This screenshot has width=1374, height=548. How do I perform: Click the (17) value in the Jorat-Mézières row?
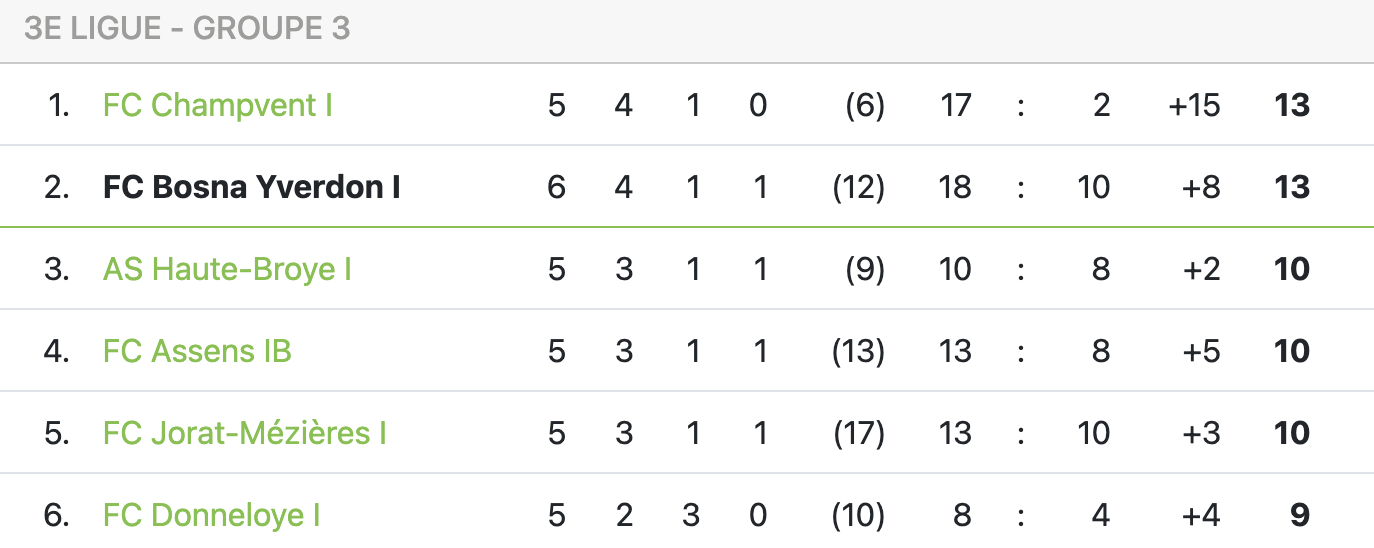(x=858, y=433)
